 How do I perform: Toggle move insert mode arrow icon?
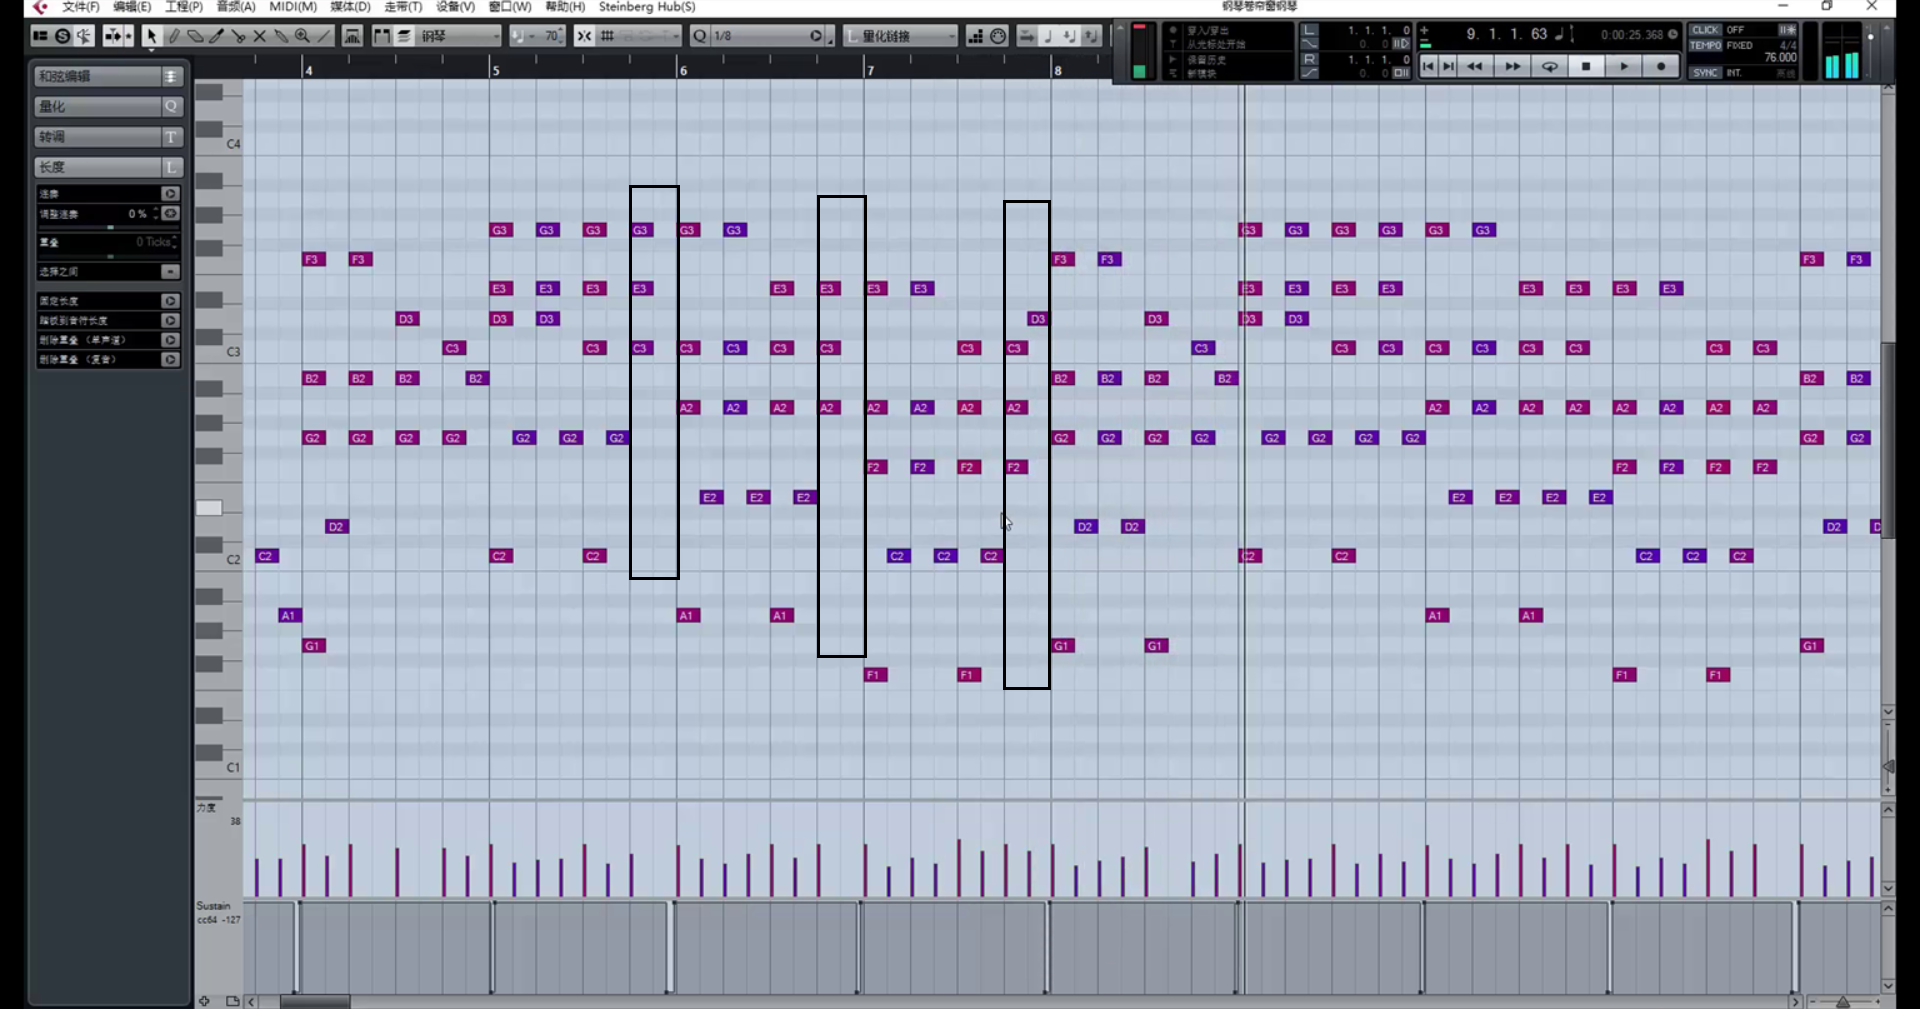(1026, 36)
